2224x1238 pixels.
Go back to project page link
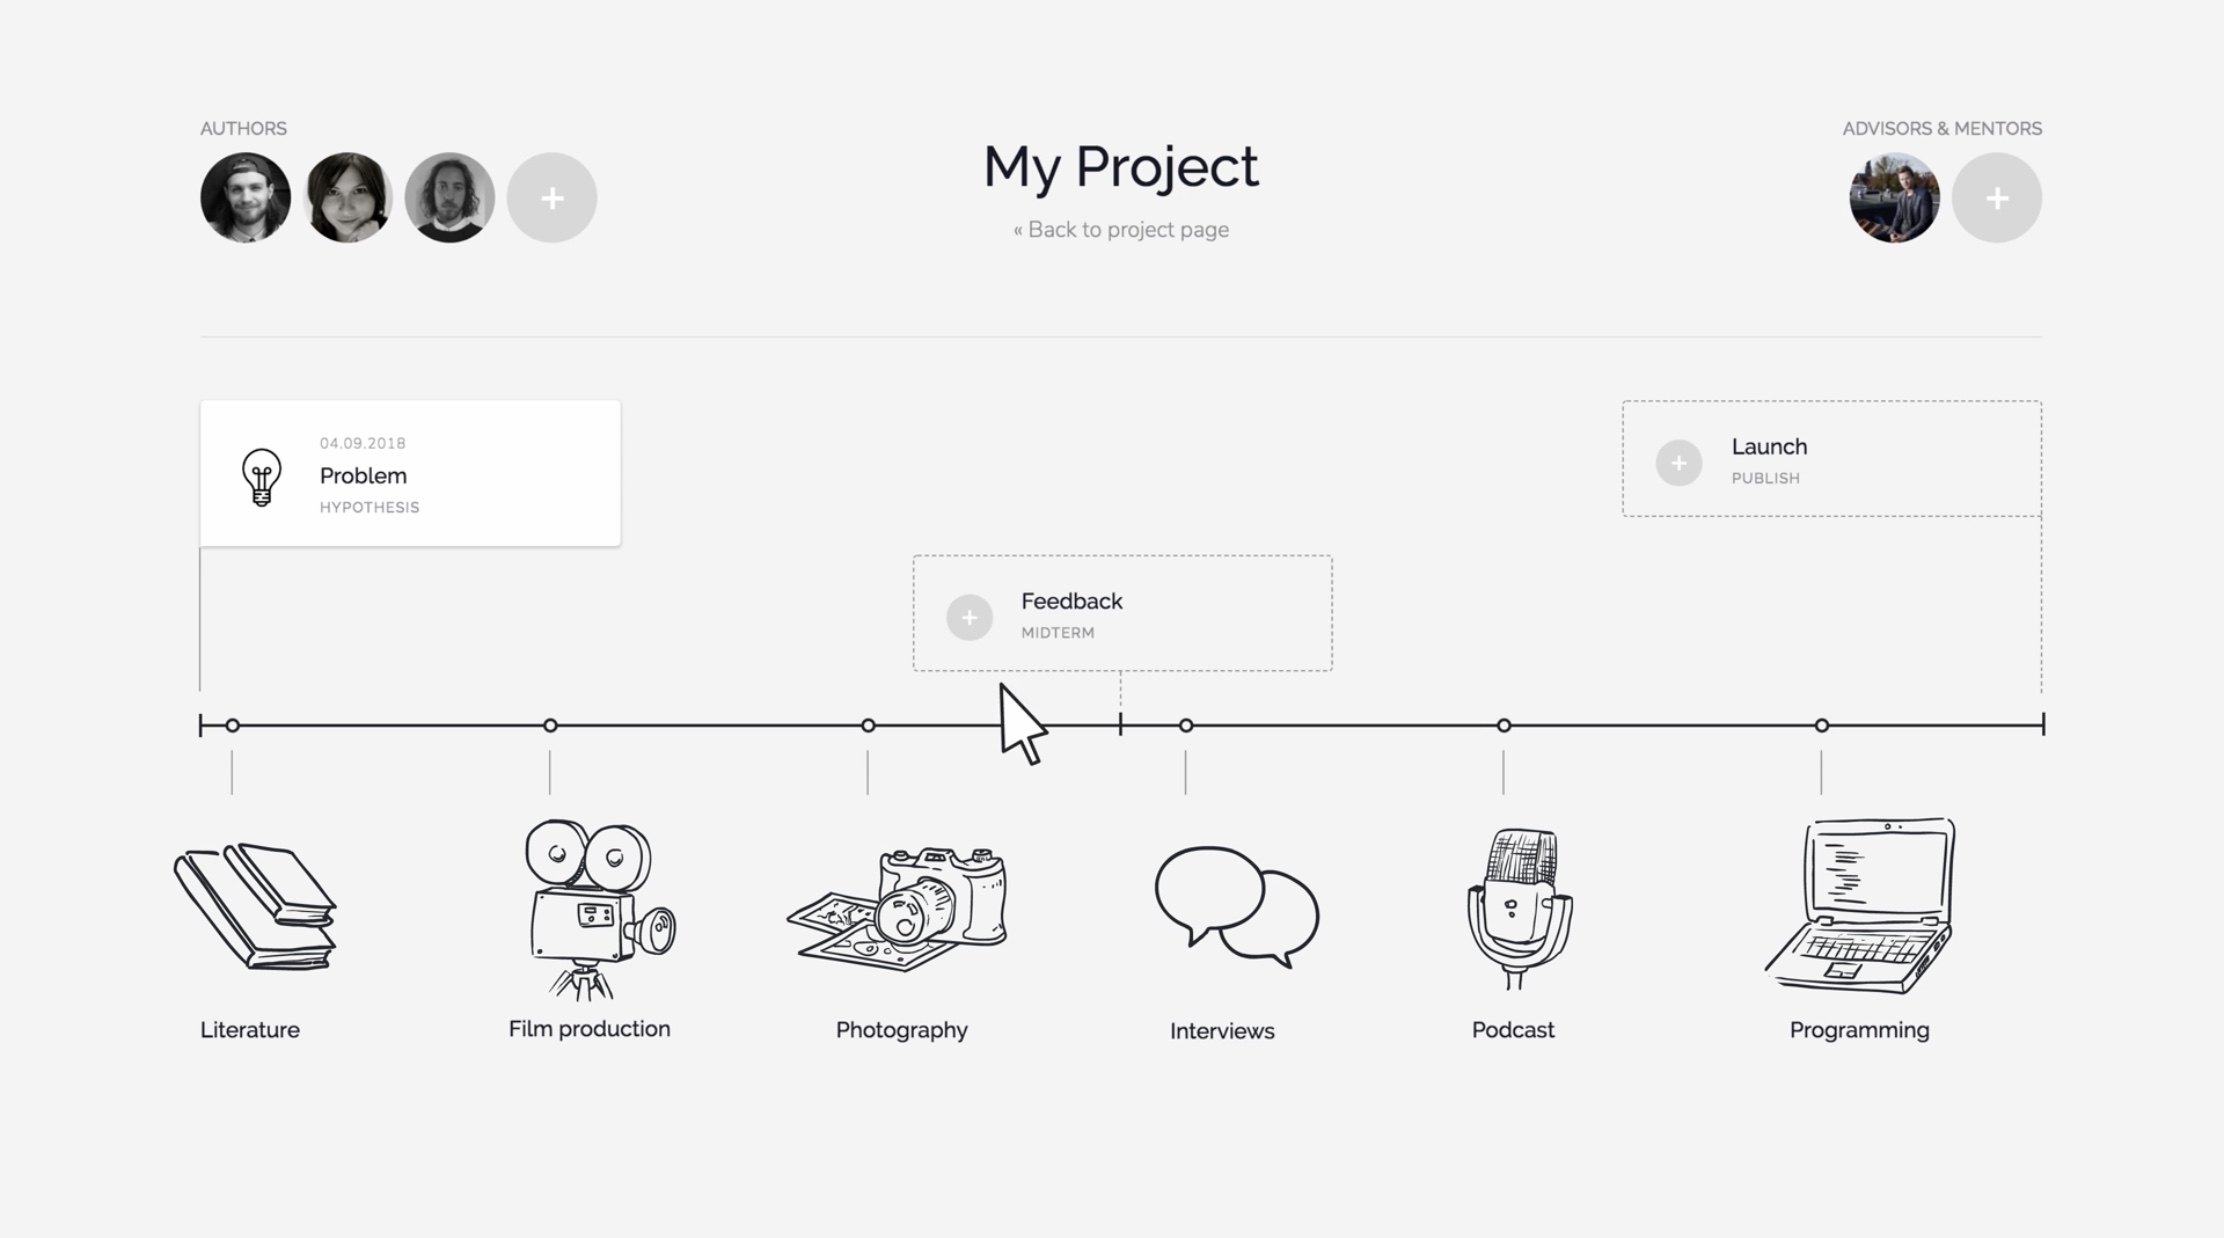(x=1121, y=230)
